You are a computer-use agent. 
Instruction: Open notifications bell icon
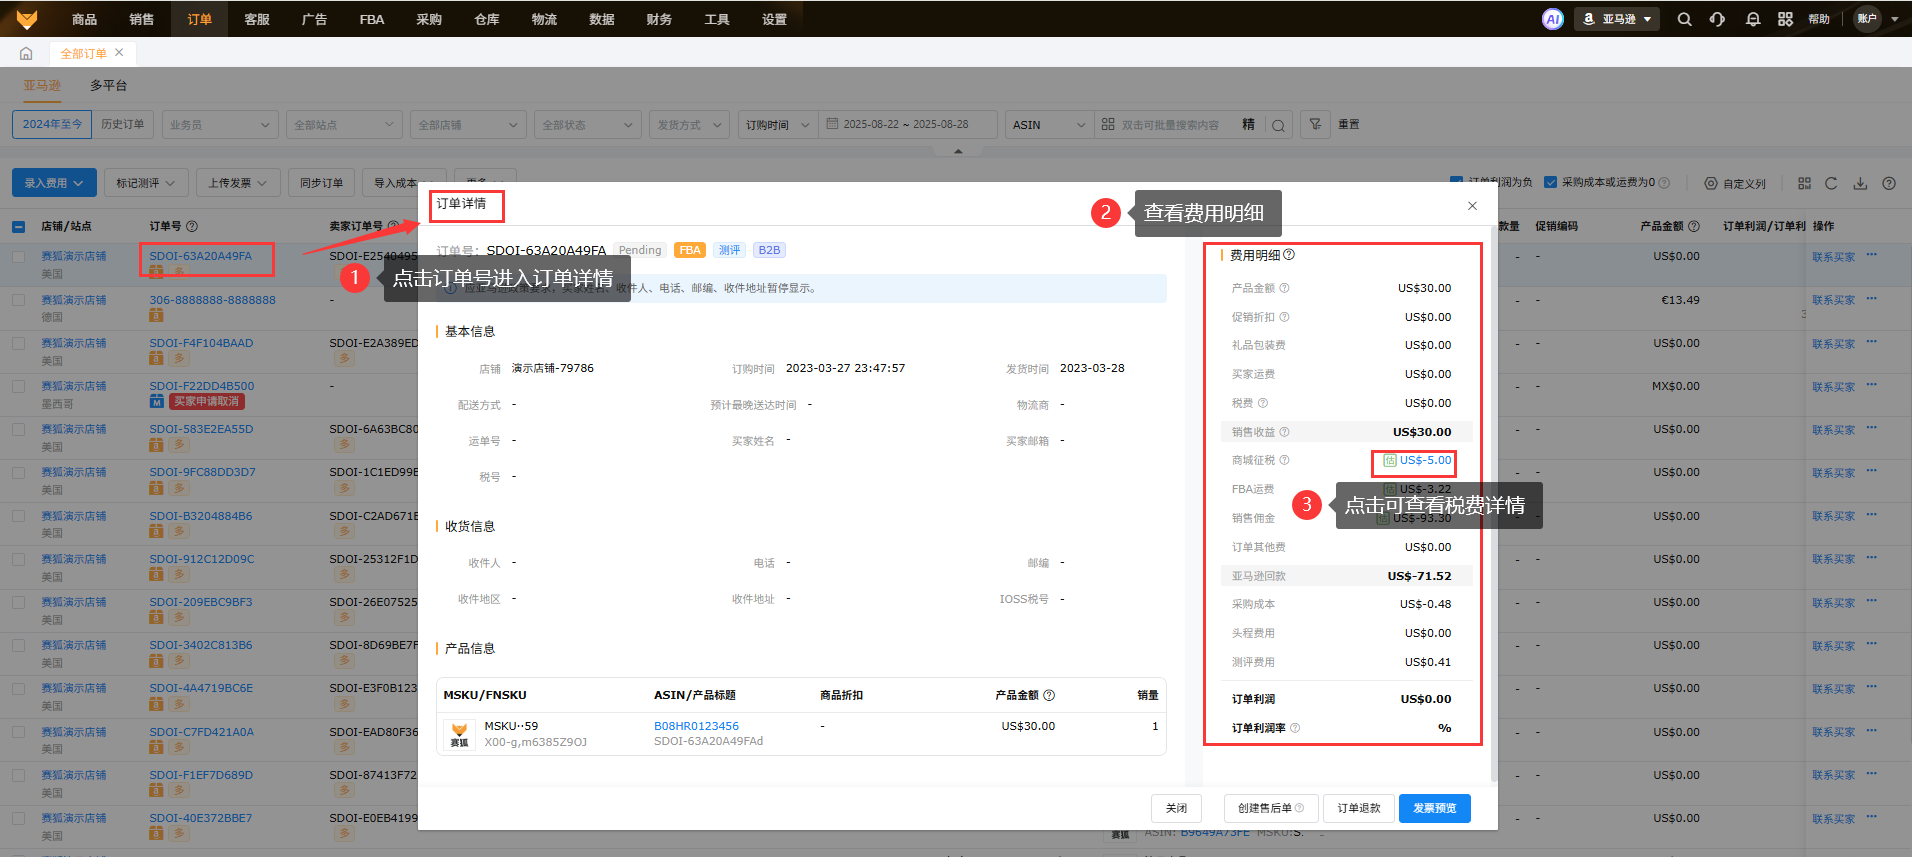click(x=1752, y=19)
